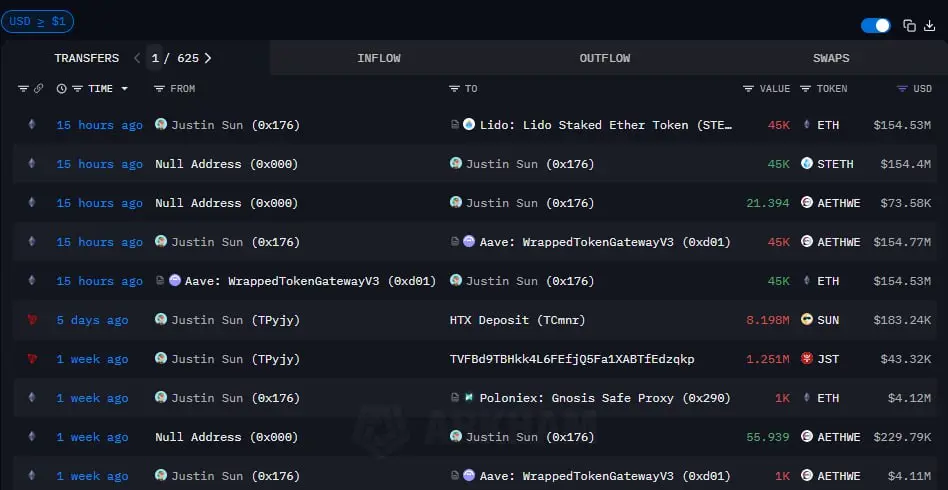Toggle TIME sort order with the arrow
948x490 pixels.
pos(125,89)
